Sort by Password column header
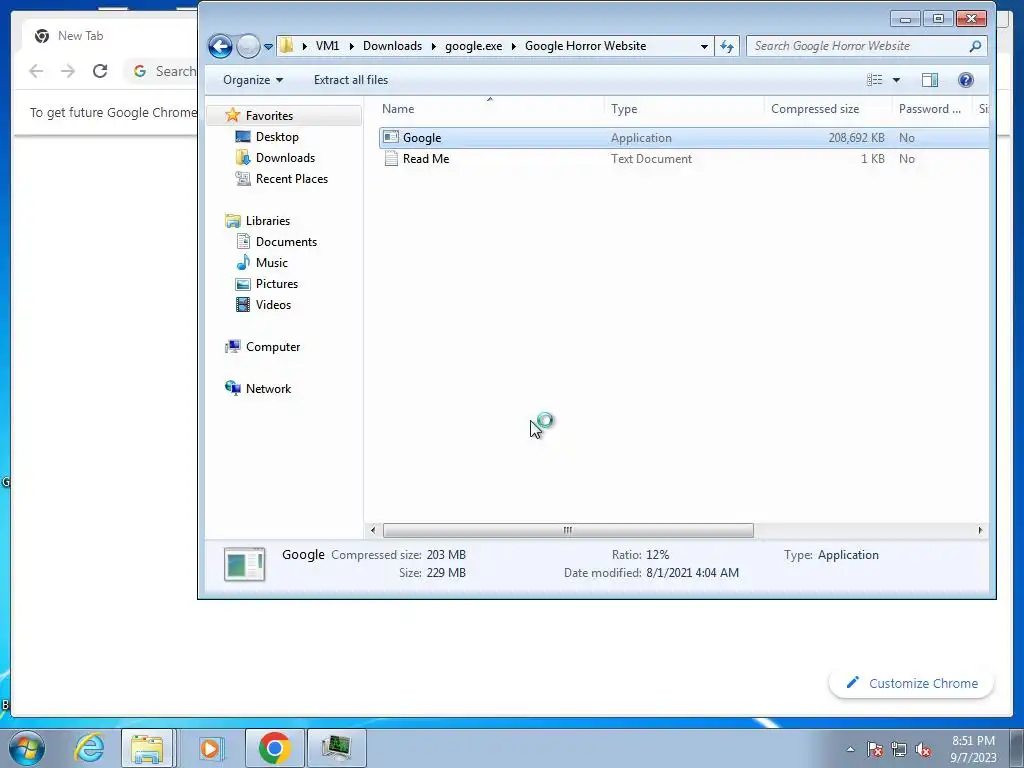This screenshot has width=1024, height=768. [932, 109]
